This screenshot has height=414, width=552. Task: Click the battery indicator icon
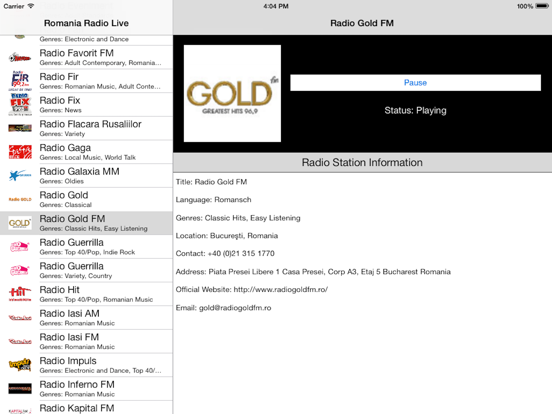tap(542, 6)
